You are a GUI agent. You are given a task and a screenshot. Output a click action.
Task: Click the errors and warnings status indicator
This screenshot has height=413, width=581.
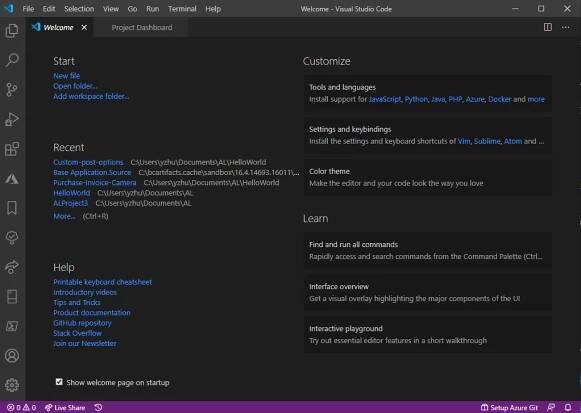pyautogui.click(x=21, y=407)
